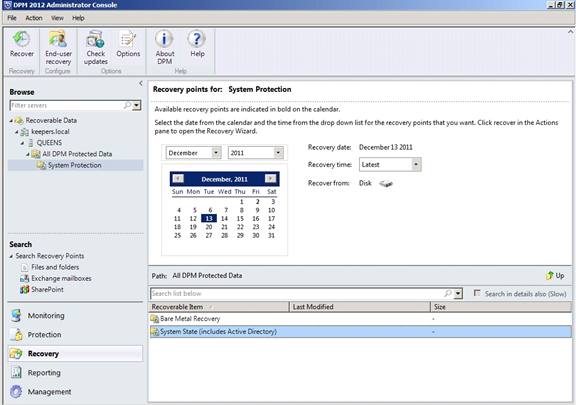Sort by Last Modified column header
This screenshot has width=576, height=405.
360,307
